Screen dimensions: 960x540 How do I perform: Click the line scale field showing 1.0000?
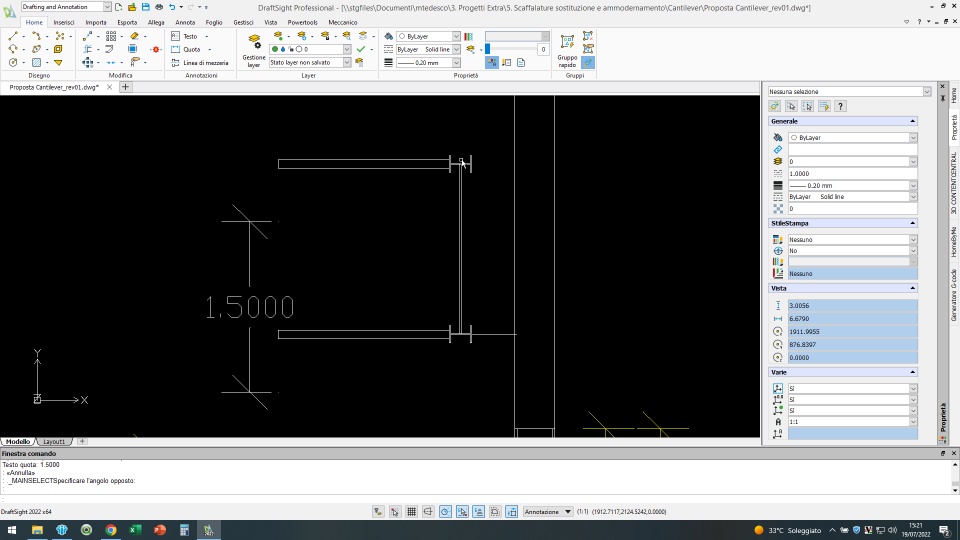click(850, 173)
